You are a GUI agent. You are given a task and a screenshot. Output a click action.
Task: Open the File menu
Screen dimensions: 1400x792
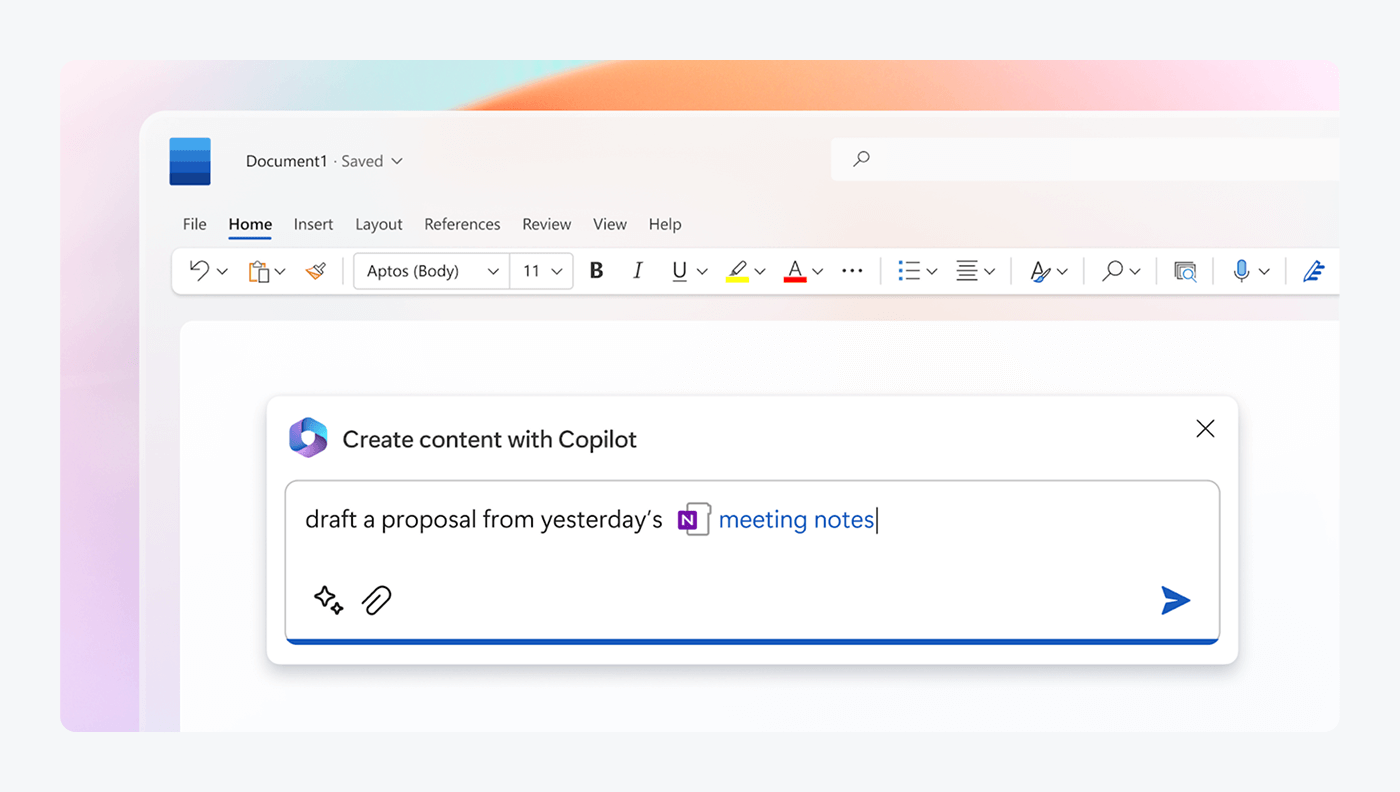(x=195, y=224)
